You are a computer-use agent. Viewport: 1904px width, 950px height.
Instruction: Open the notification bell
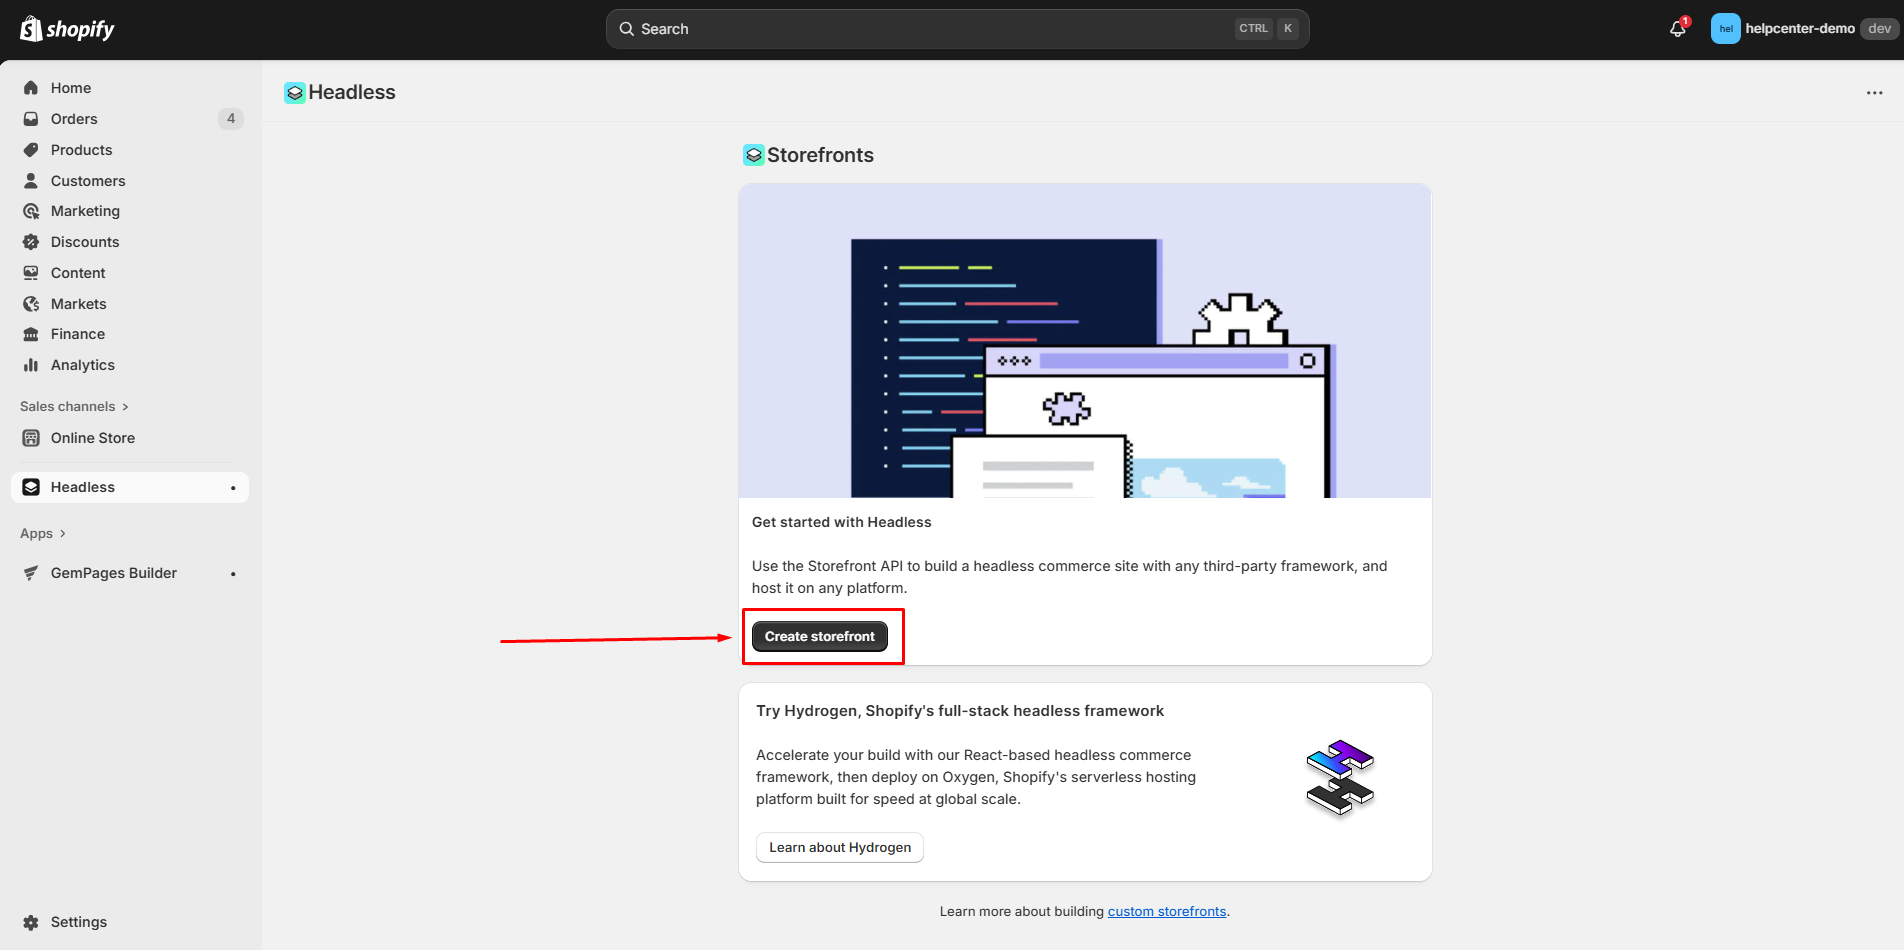[x=1677, y=28]
